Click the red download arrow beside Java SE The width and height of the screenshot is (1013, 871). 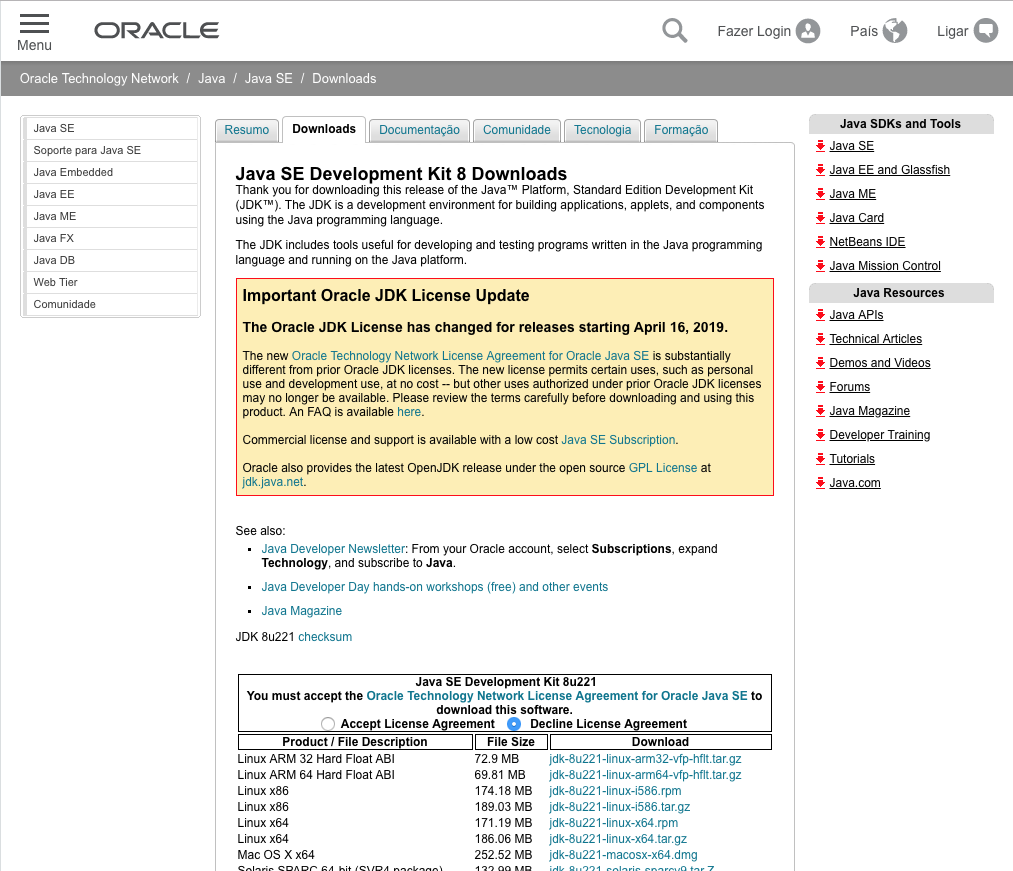pos(820,146)
